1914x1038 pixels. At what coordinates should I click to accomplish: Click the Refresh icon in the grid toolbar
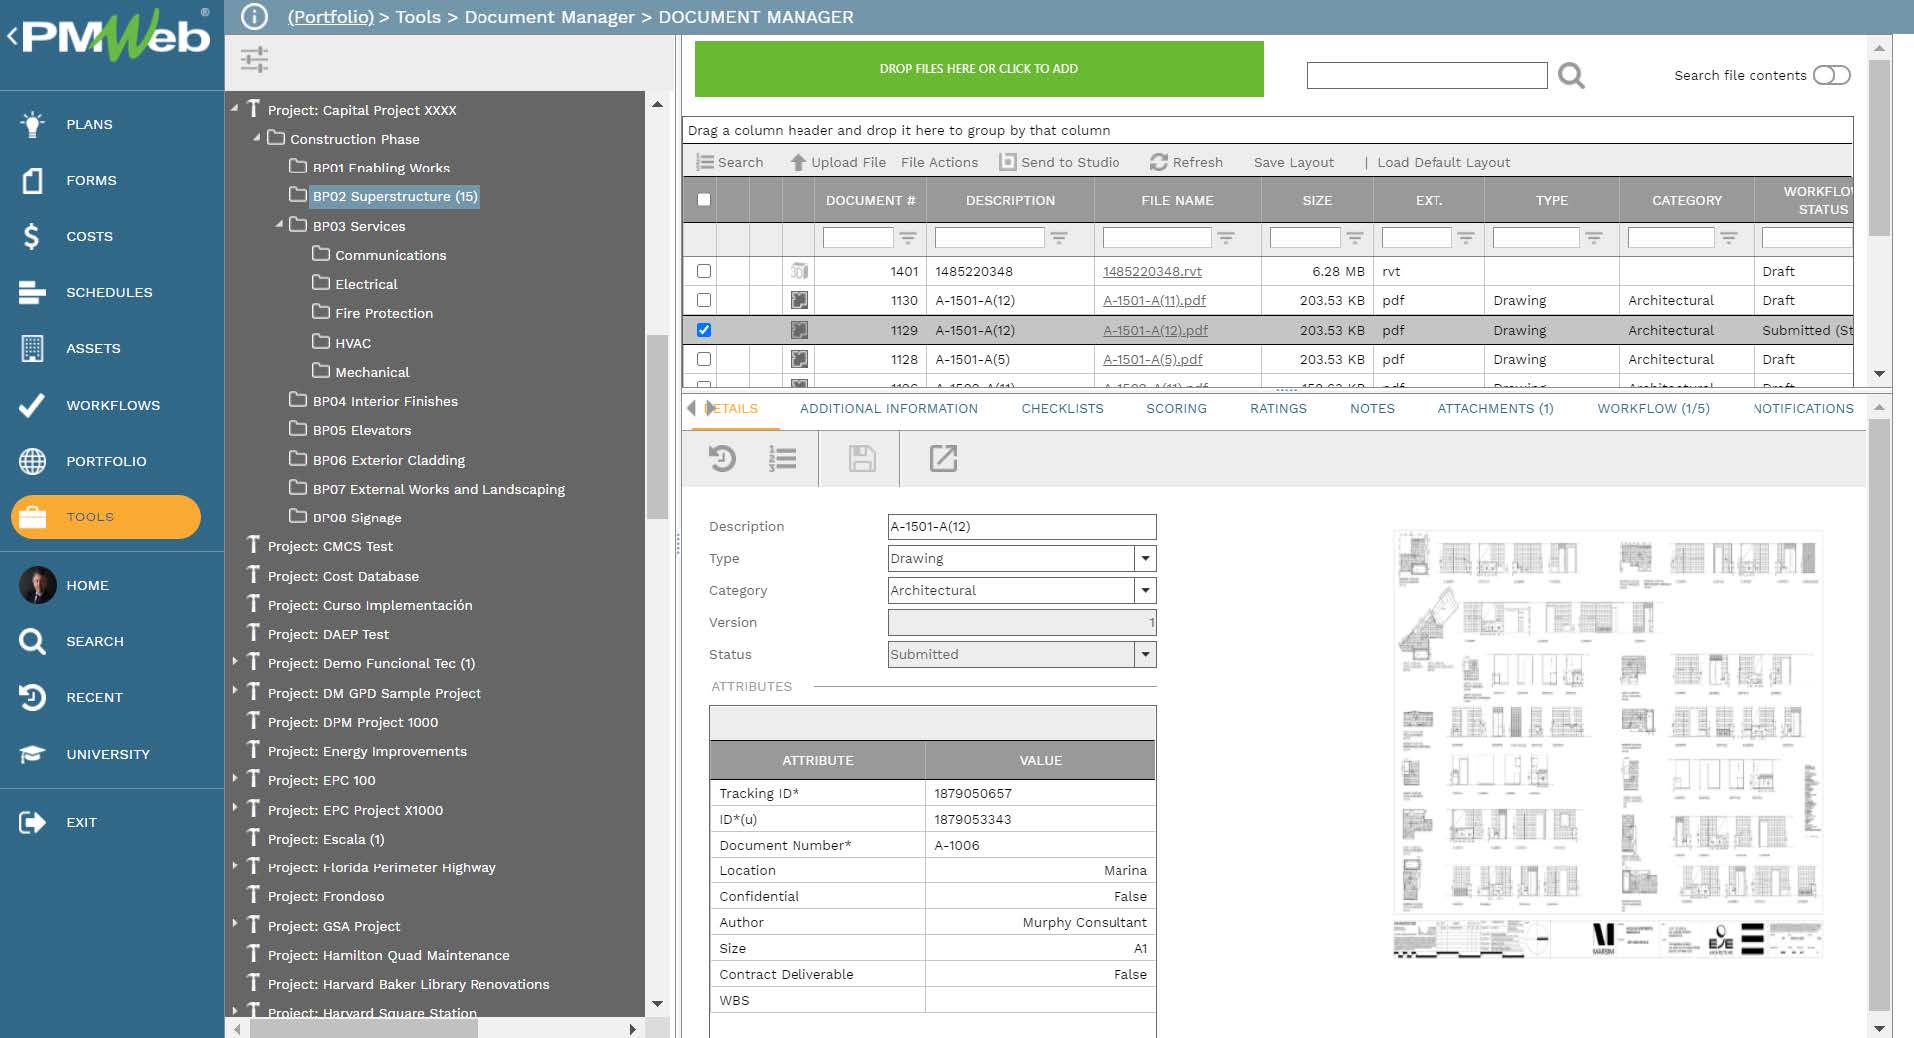click(1159, 162)
